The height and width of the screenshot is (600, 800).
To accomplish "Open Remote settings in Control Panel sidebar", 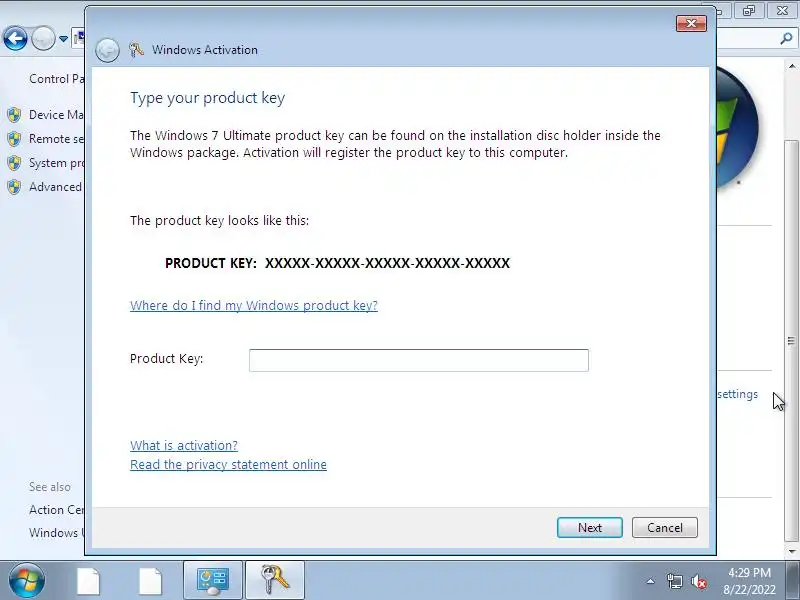I will click(56, 138).
